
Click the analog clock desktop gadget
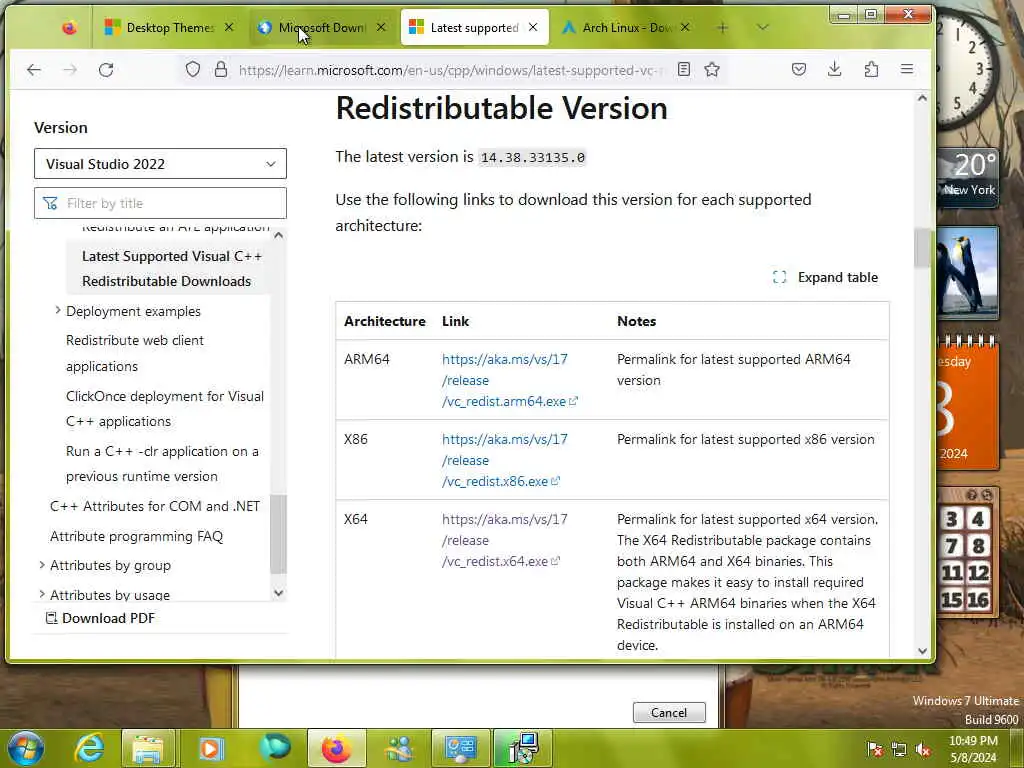tap(969, 69)
